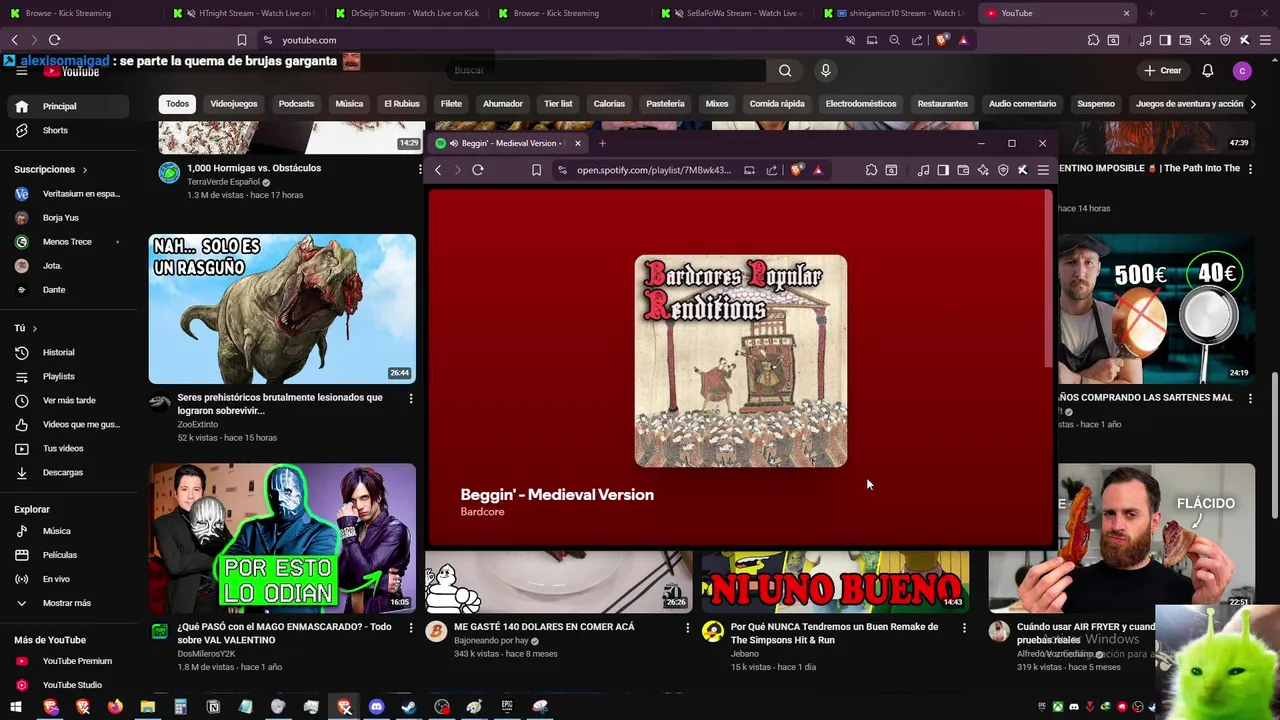Open options menu for MAGO ENMASCARADO video
This screenshot has width=1280, height=720.
411,628
